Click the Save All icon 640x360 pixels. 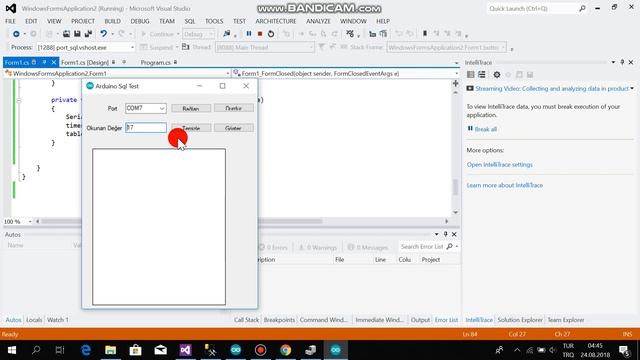click(88, 34)
